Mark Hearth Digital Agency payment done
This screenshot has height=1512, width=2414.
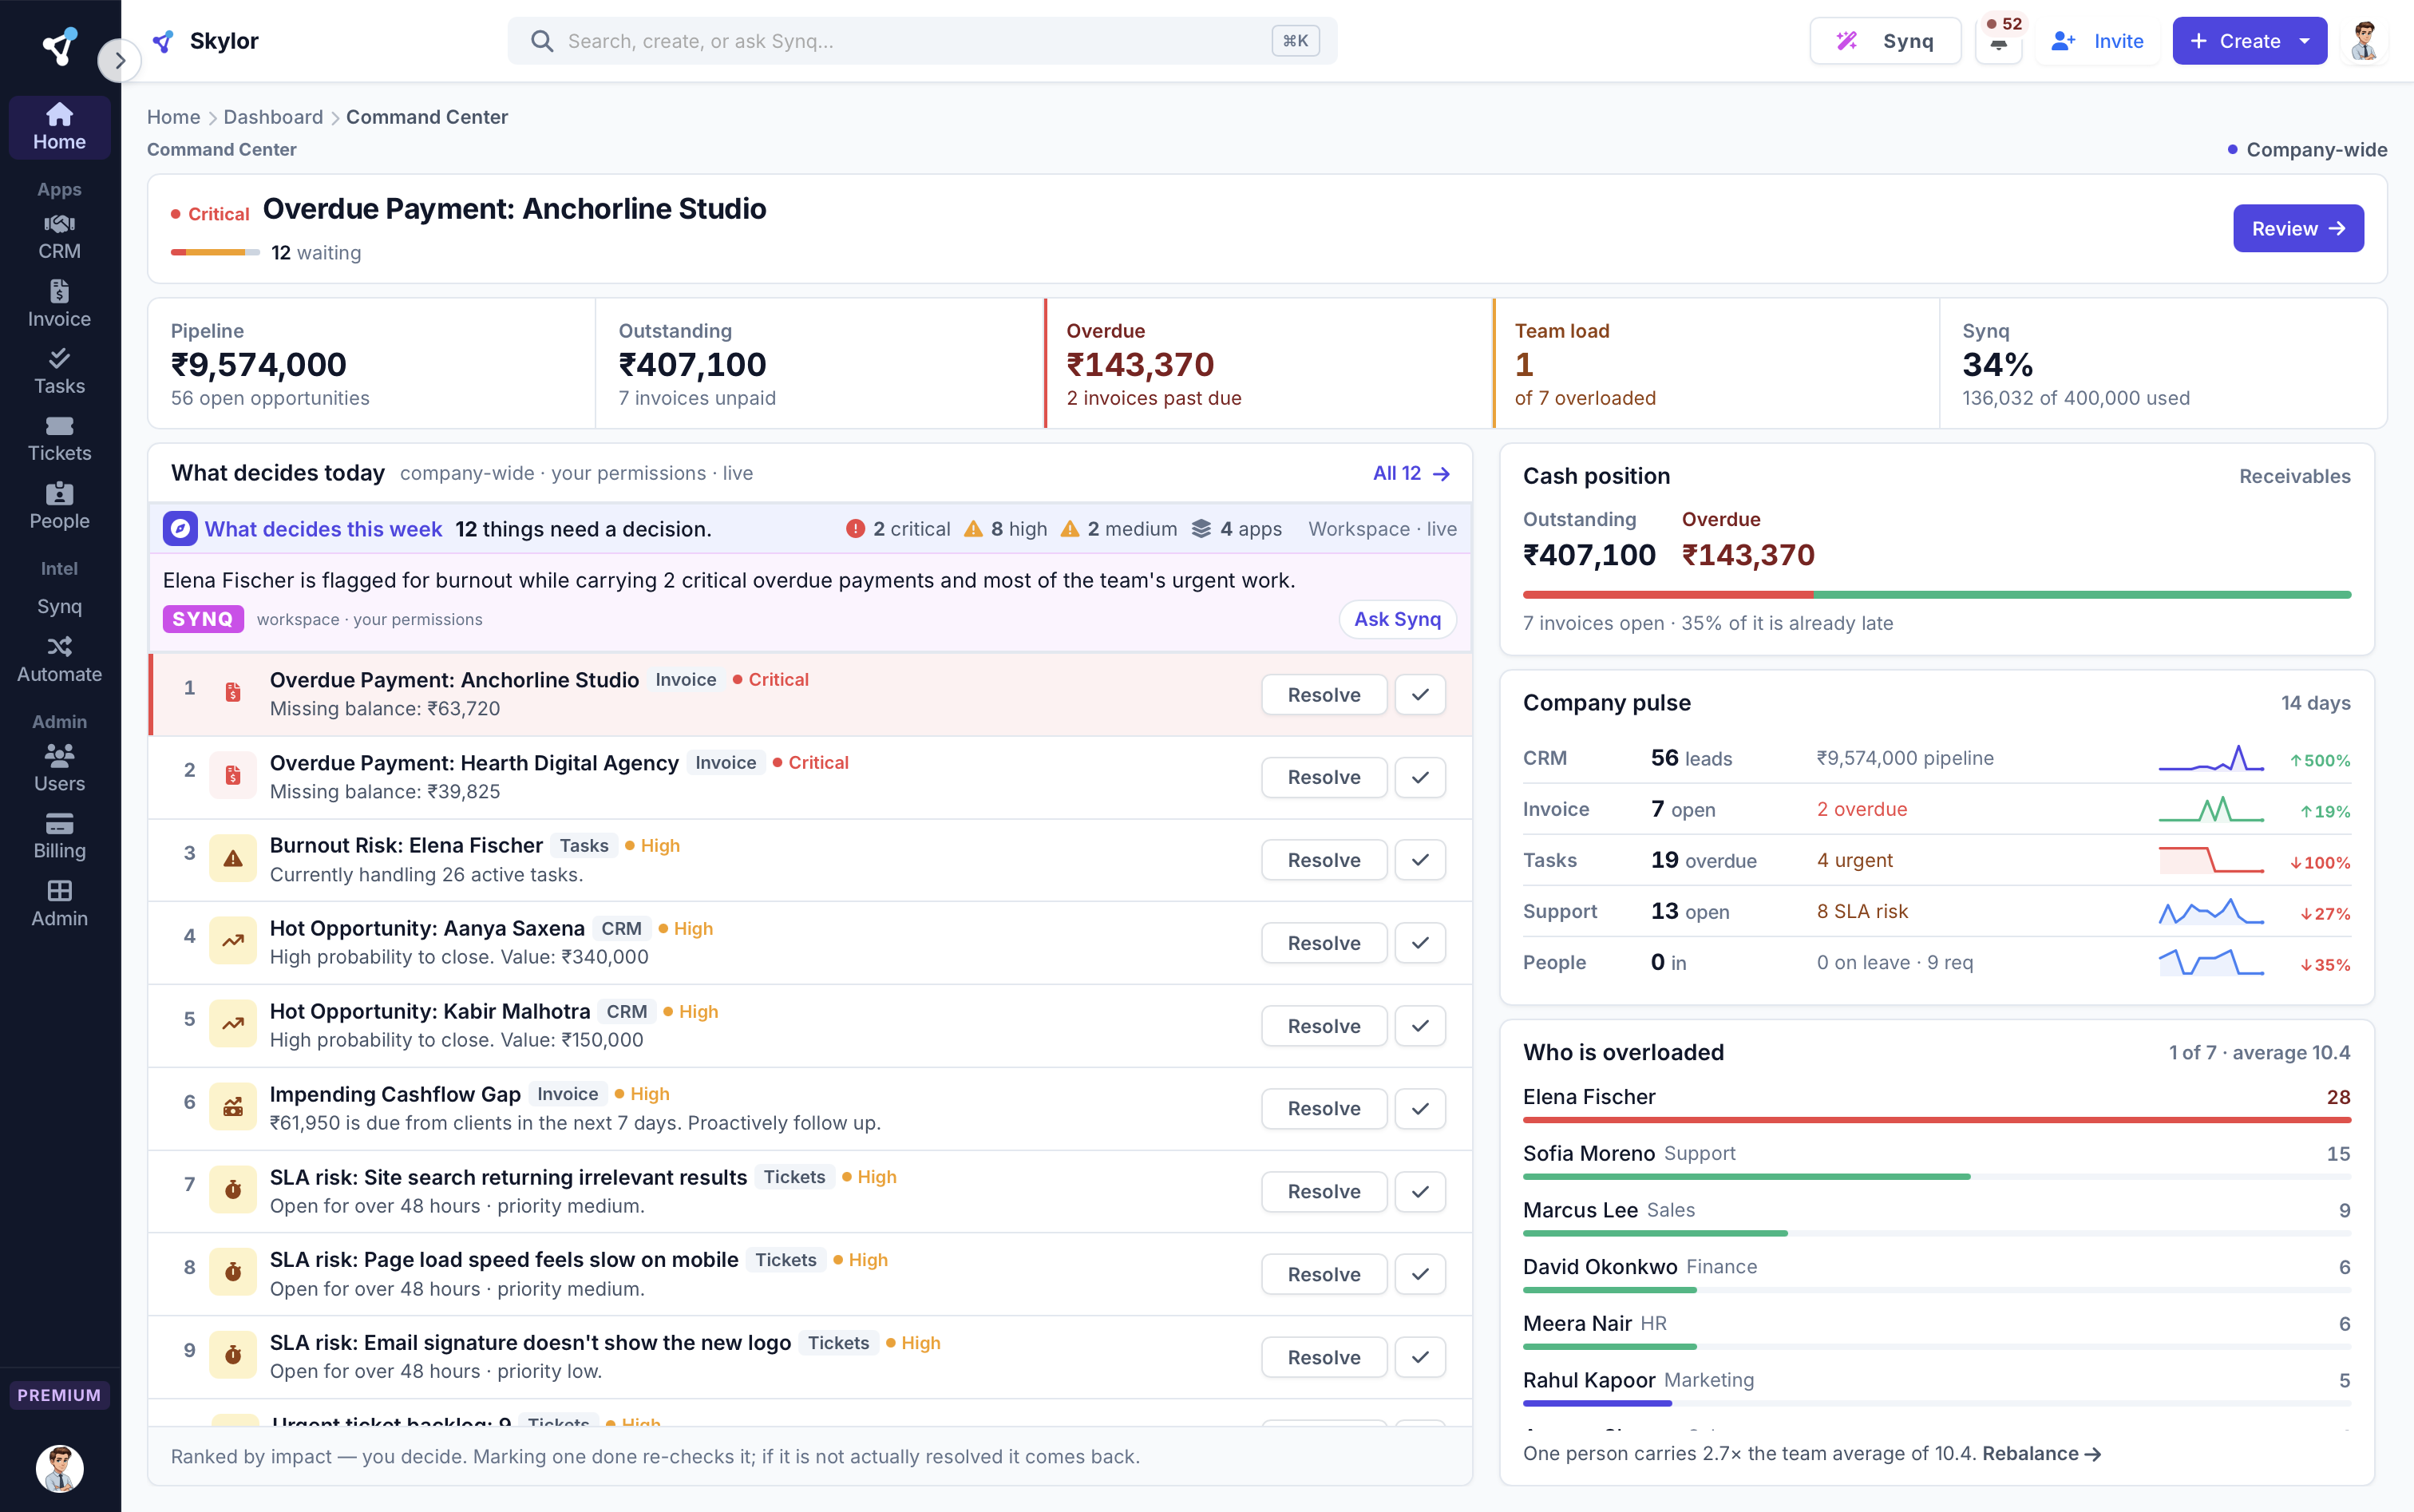1420,777
